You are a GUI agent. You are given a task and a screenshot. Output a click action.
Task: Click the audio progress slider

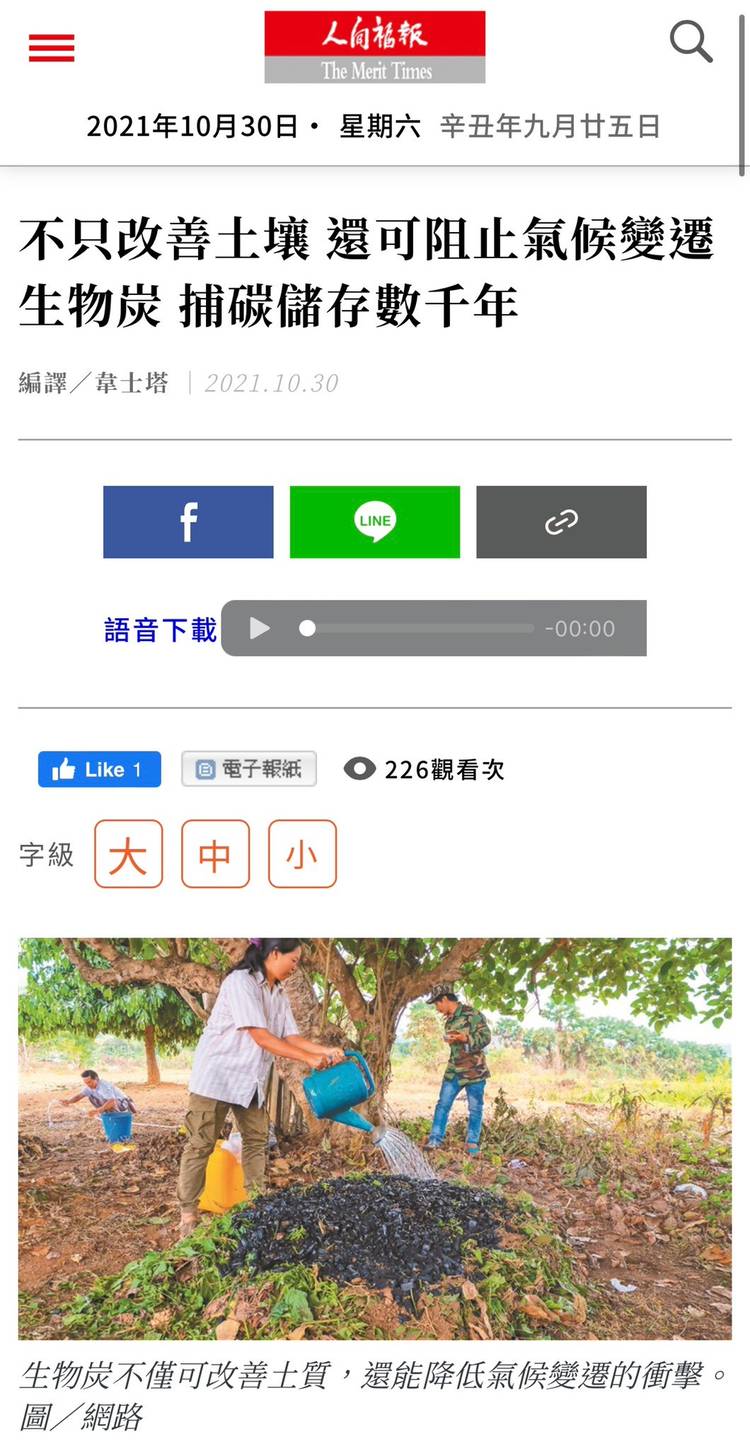417,628
